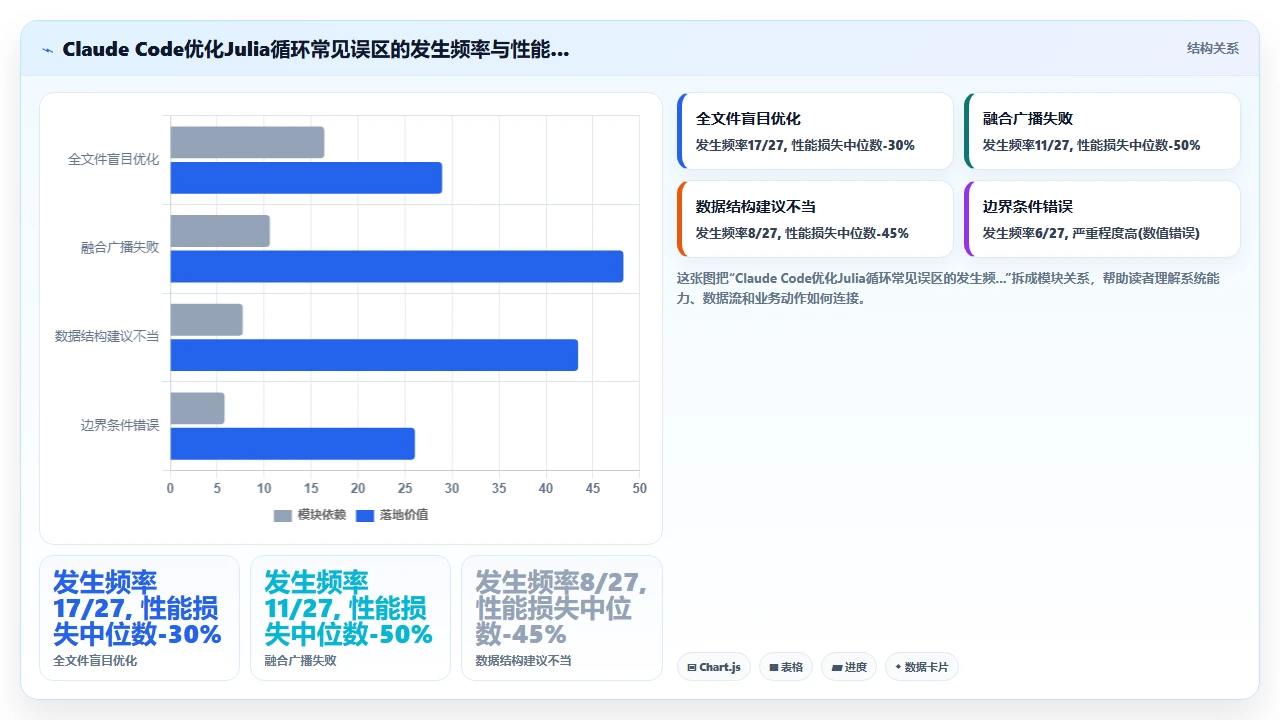Click the 数据卡片 chip

tap(921, 667)
